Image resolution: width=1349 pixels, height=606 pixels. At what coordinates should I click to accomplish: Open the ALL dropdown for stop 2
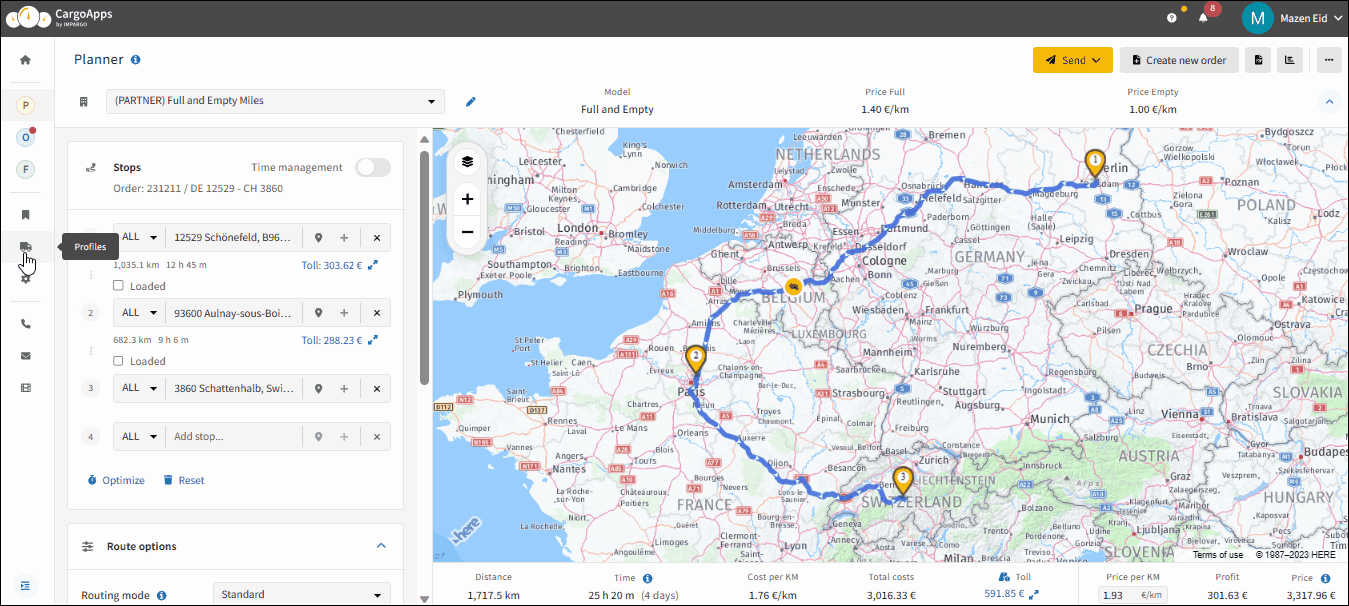tap(140, 313)
